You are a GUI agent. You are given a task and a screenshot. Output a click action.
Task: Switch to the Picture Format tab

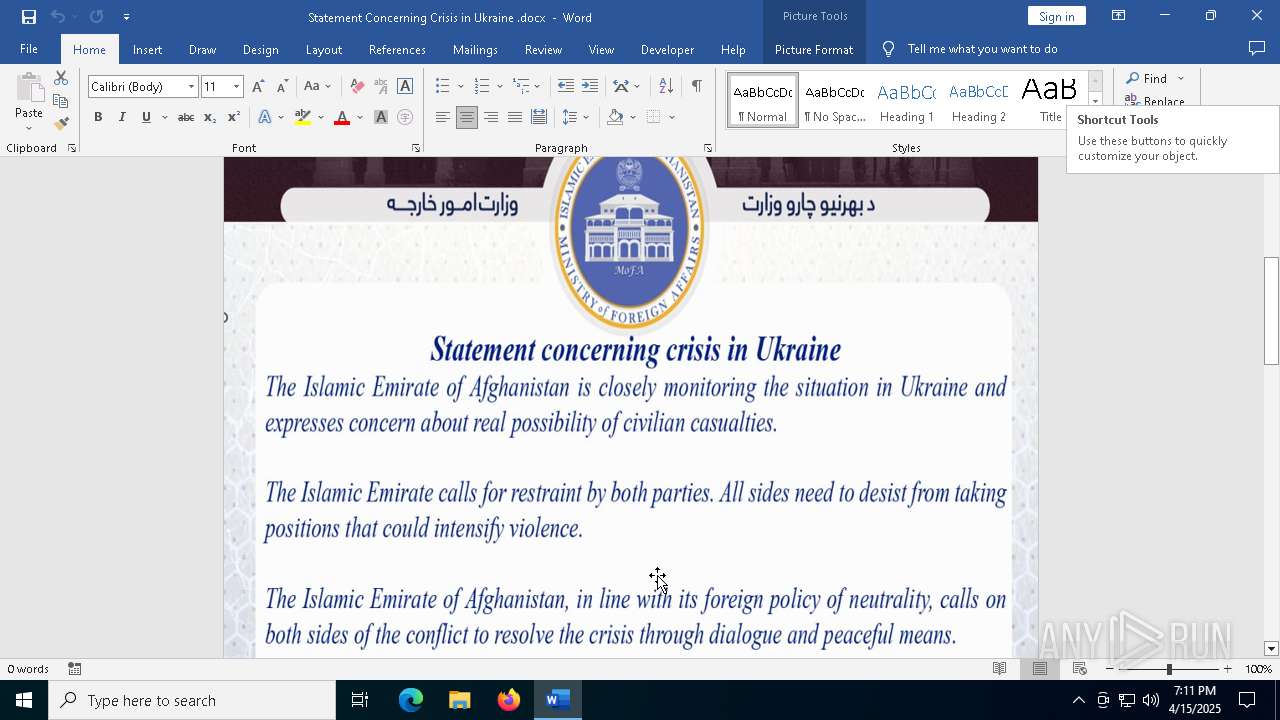coord(814,49)
